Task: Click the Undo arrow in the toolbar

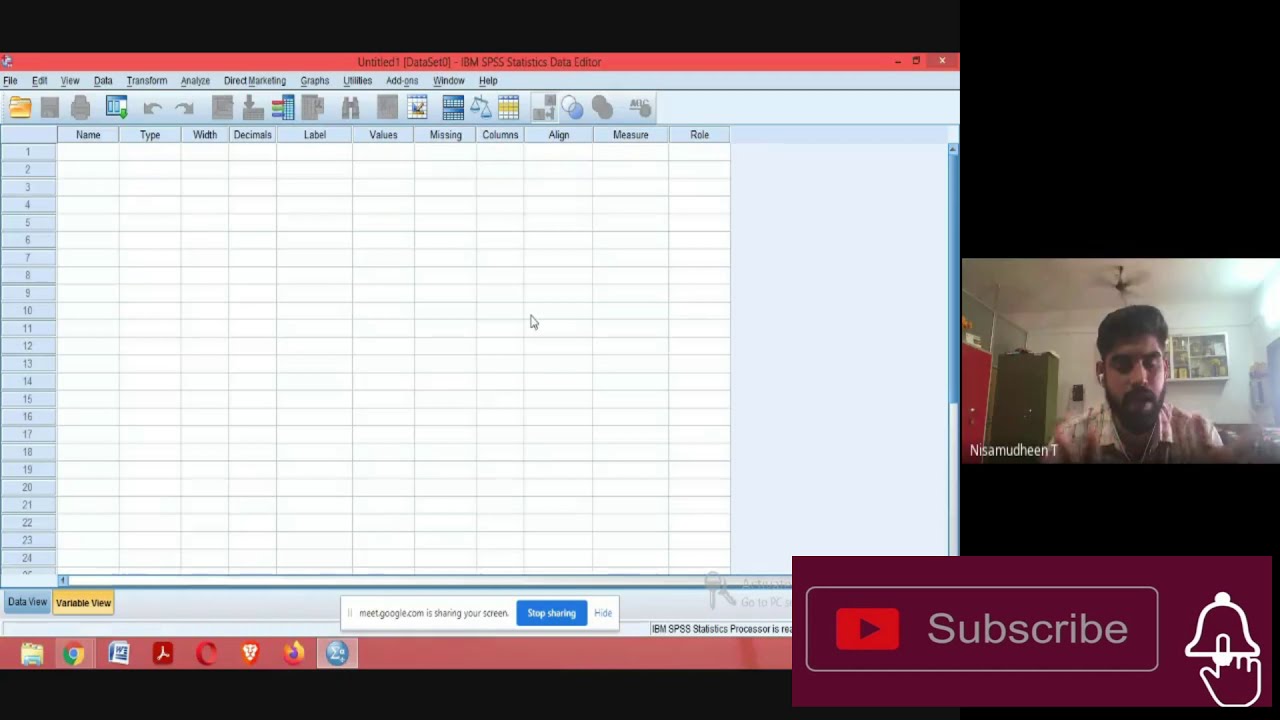Action: point(152,107)
